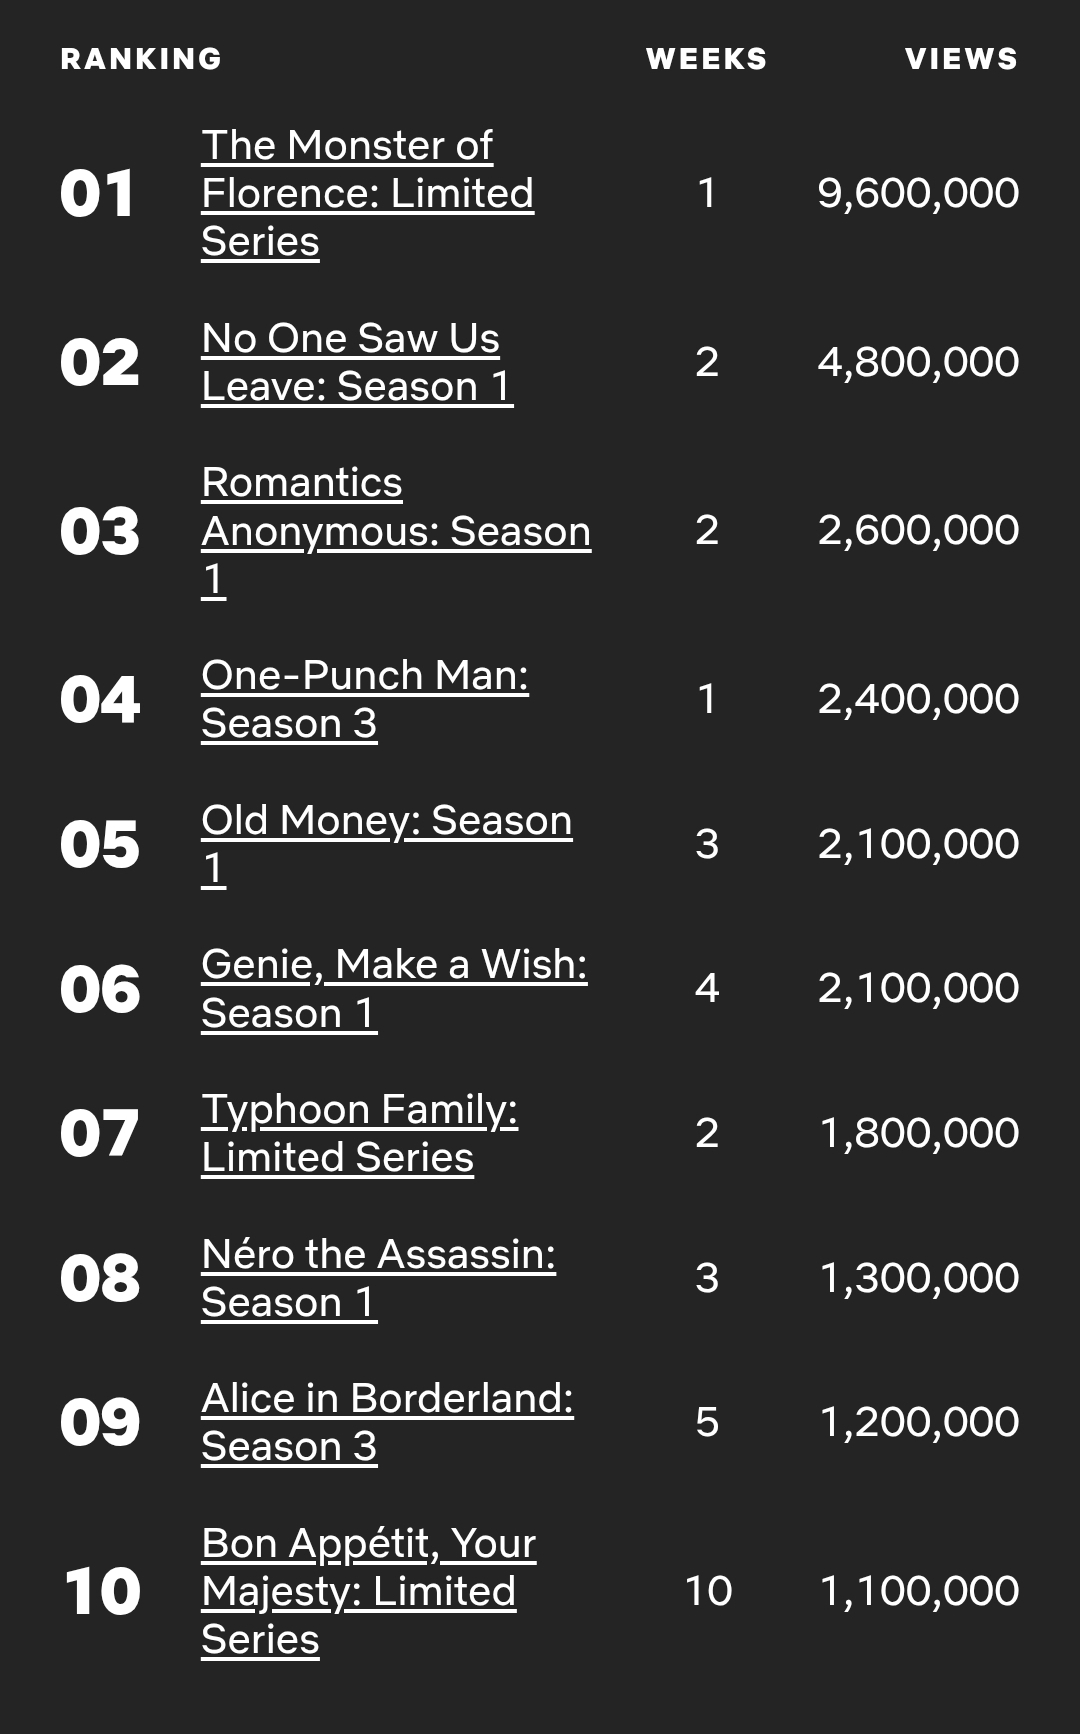The width and height of the screenshot is (1080, 1734).
Task: Open Alice in Borderland: Season 3
Action: coord(387,1422)
